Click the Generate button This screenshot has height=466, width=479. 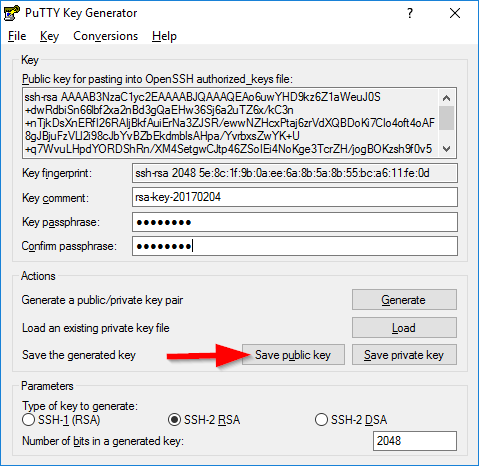(x=404, y=300)
